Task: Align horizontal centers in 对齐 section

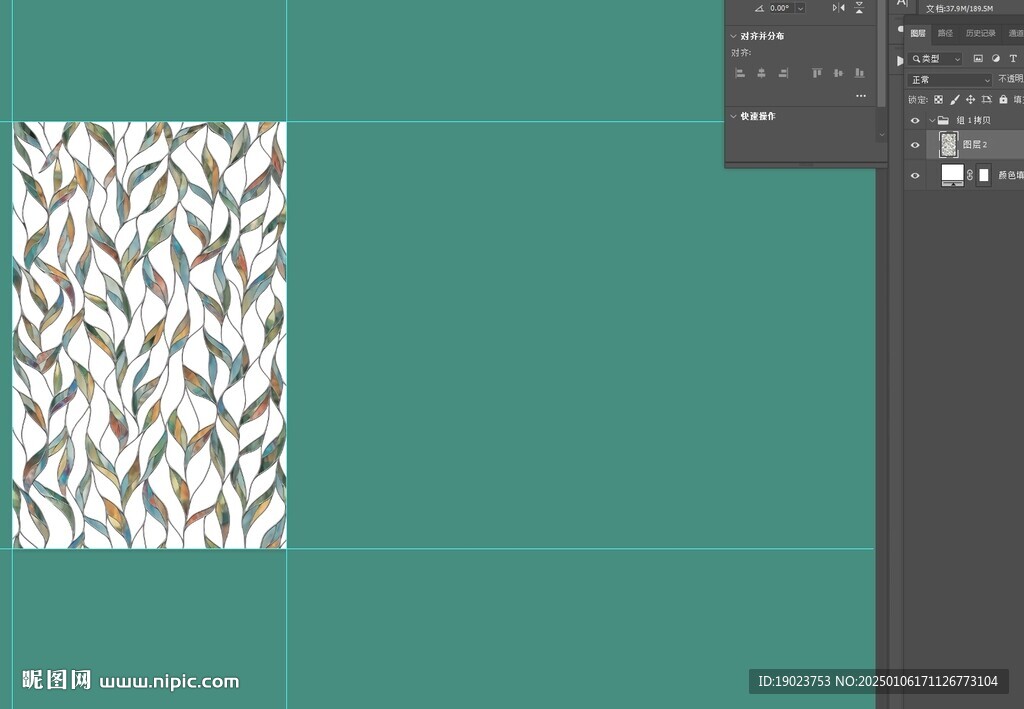Action: (x=761, y=73)
